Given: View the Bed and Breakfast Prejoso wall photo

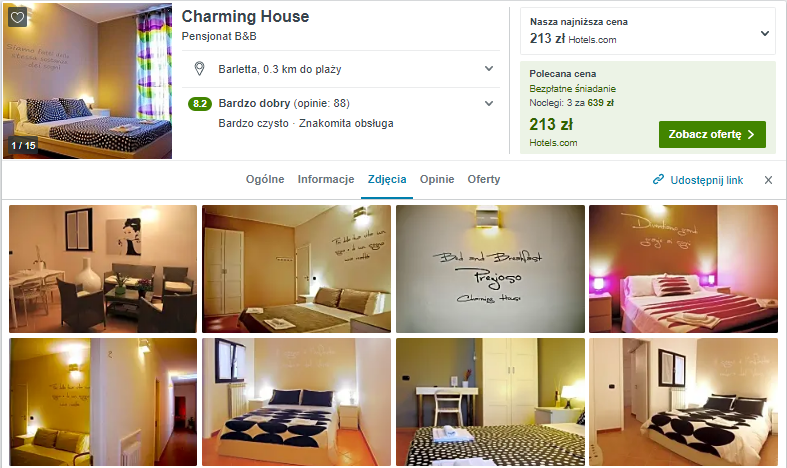Looking at the screenshot, I should [490, 269].
